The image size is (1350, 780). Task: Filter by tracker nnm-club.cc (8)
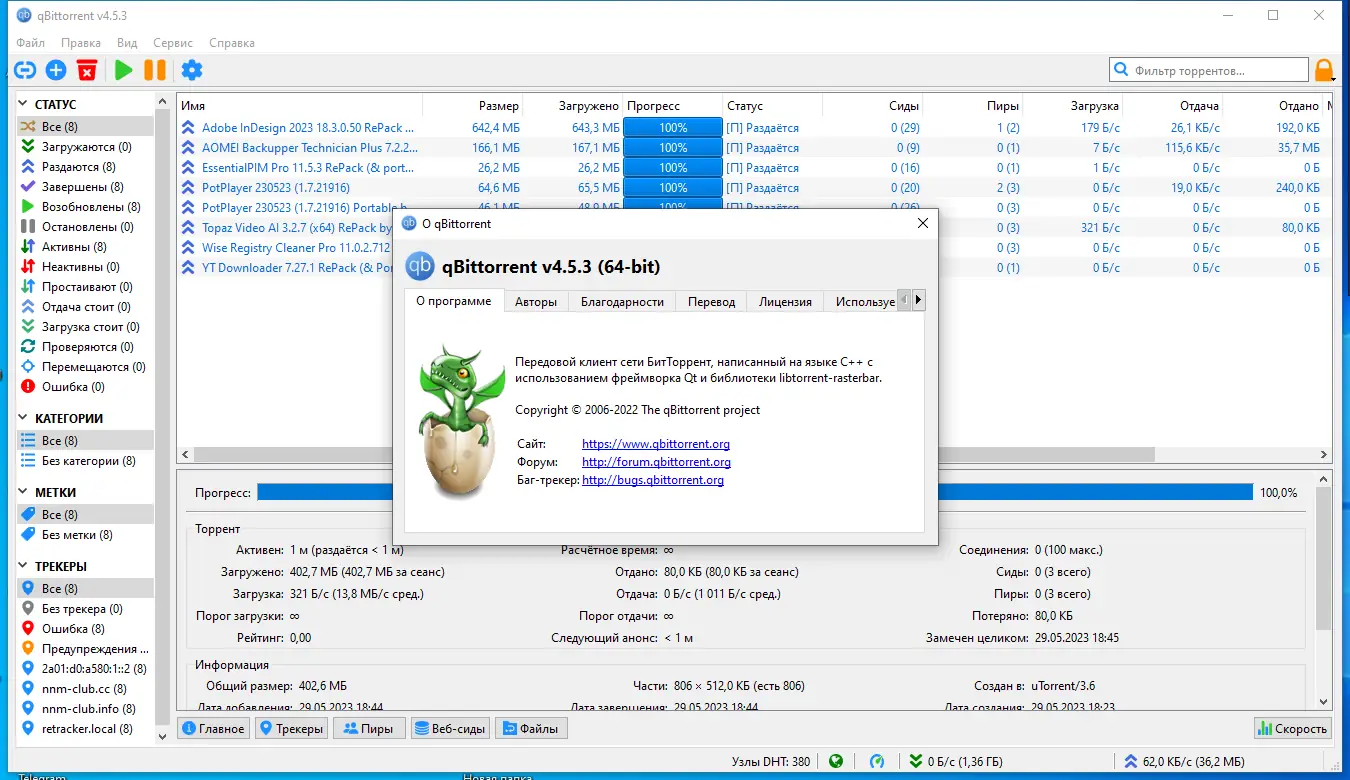[85, 689]
